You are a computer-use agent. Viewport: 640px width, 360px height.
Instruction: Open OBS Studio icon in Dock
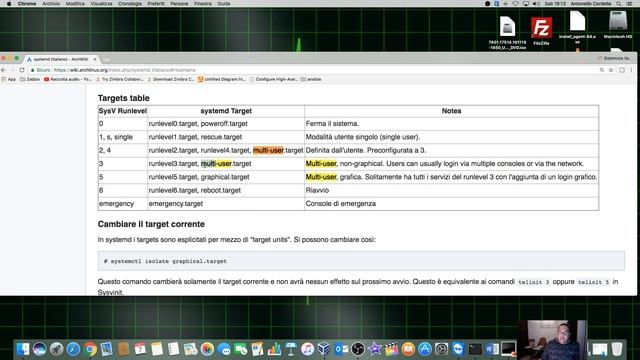coord(358,349)
